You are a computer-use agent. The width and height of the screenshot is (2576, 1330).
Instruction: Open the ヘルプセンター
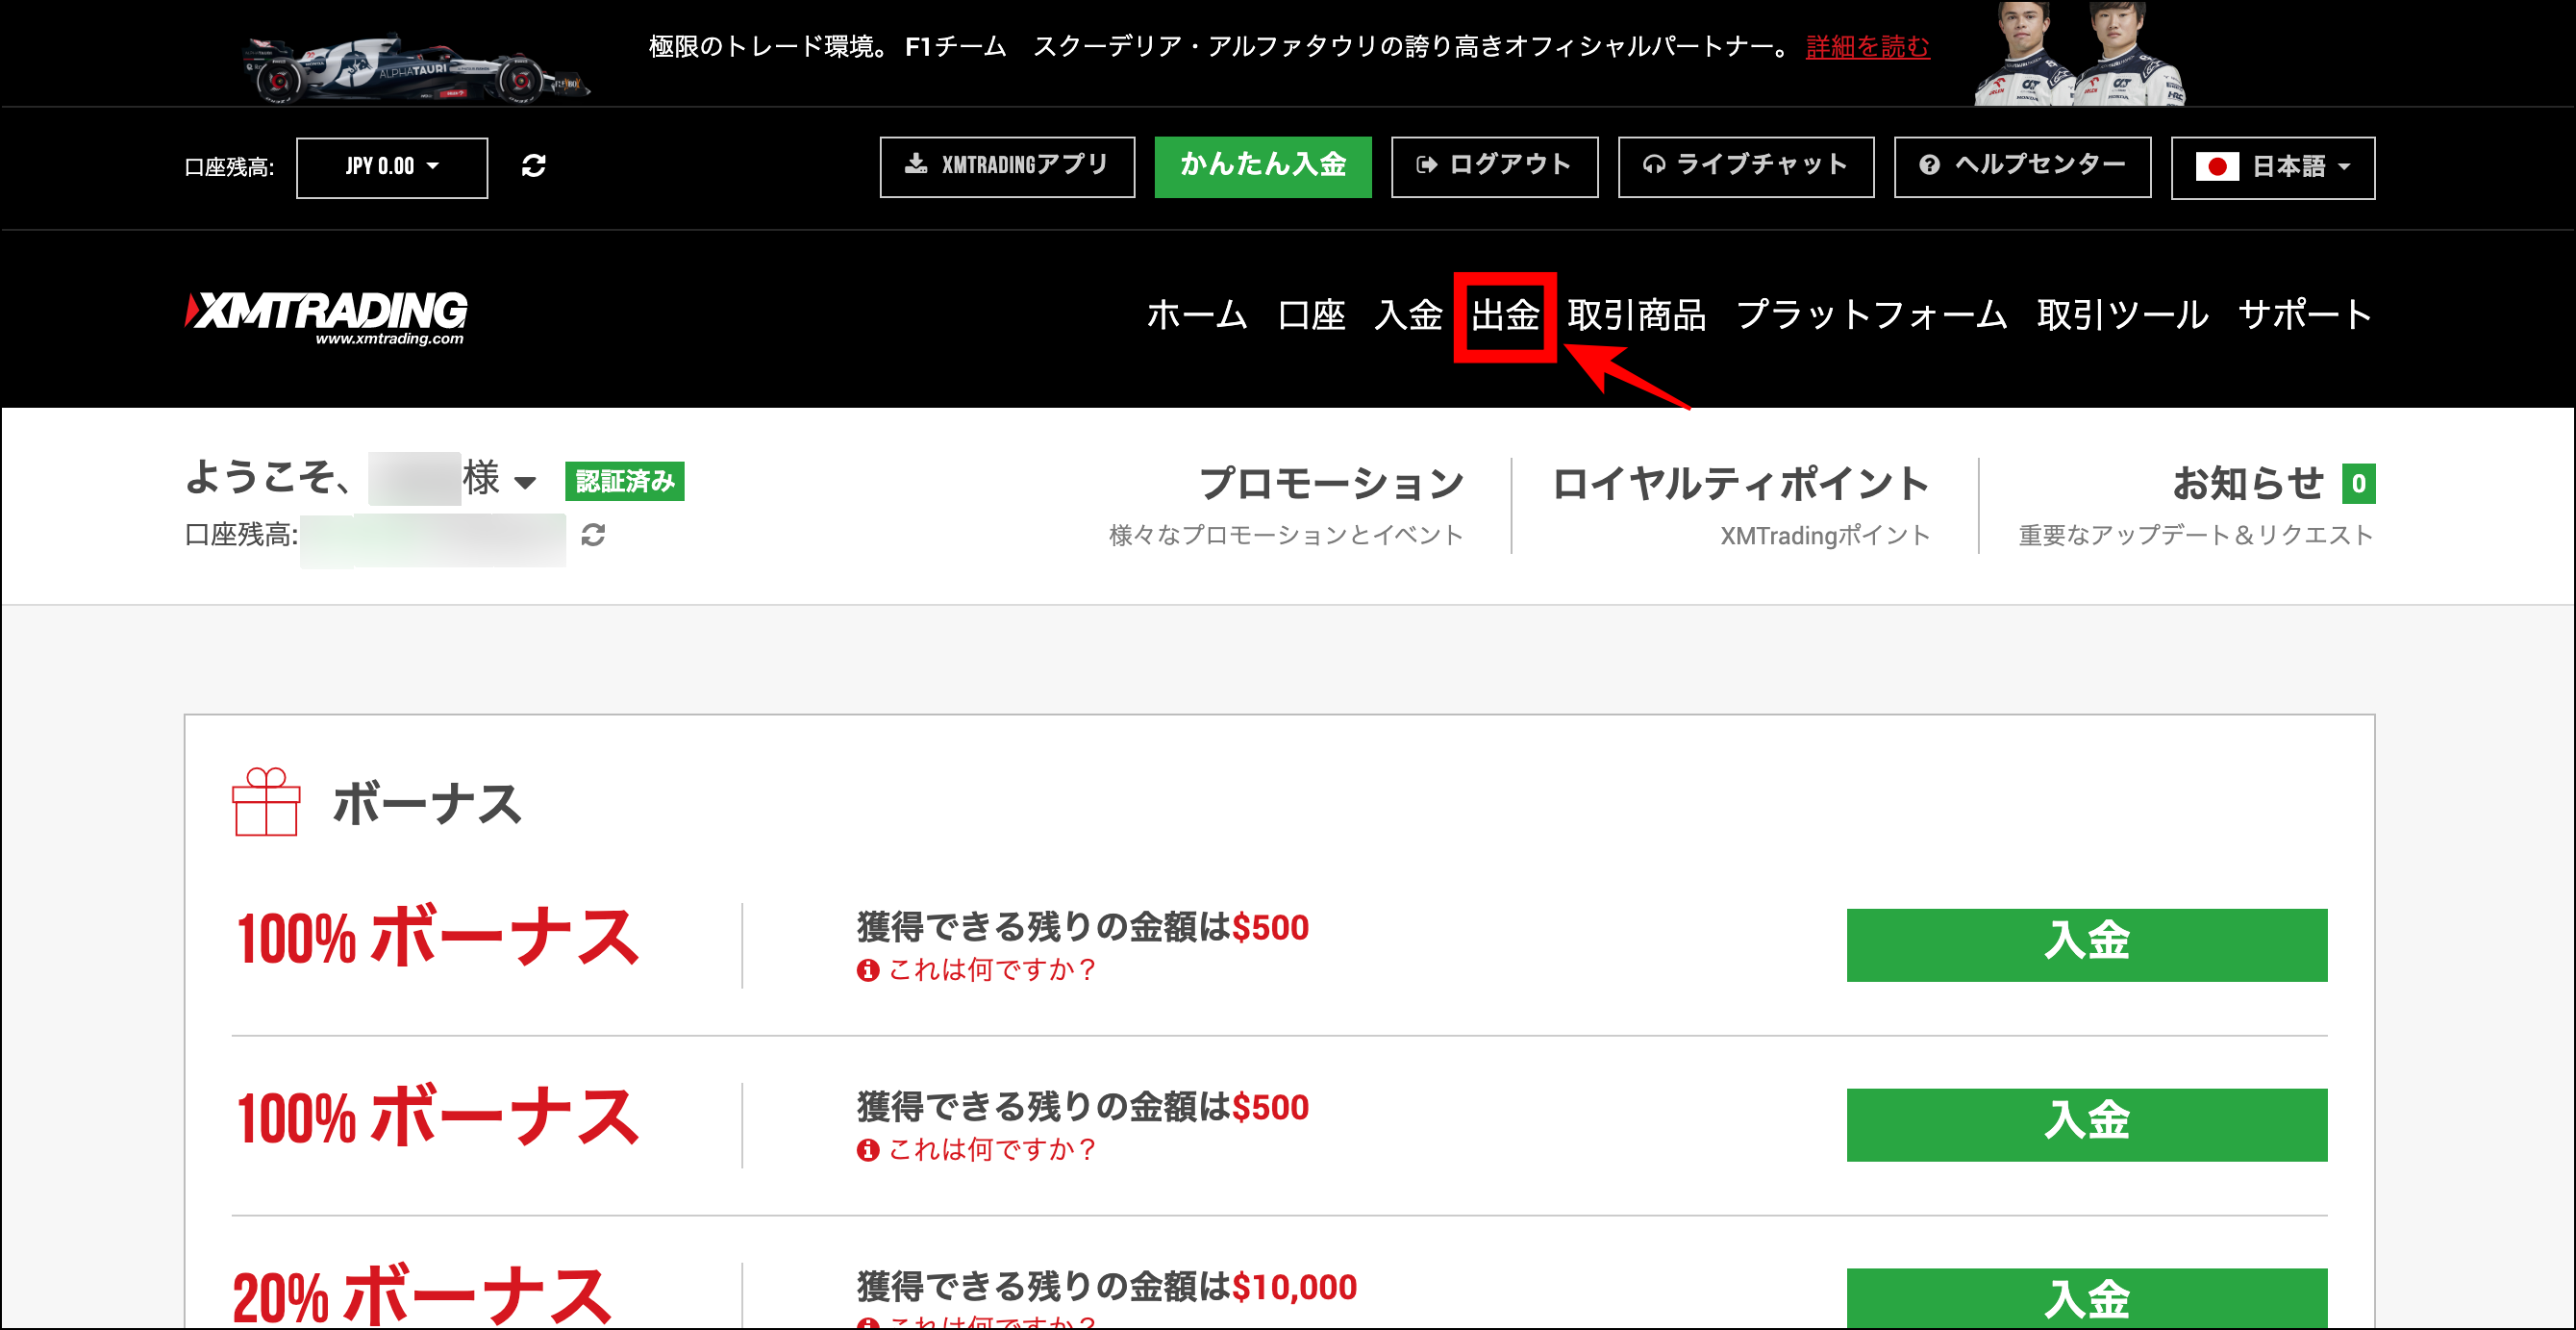click(x=2022, y=166)
